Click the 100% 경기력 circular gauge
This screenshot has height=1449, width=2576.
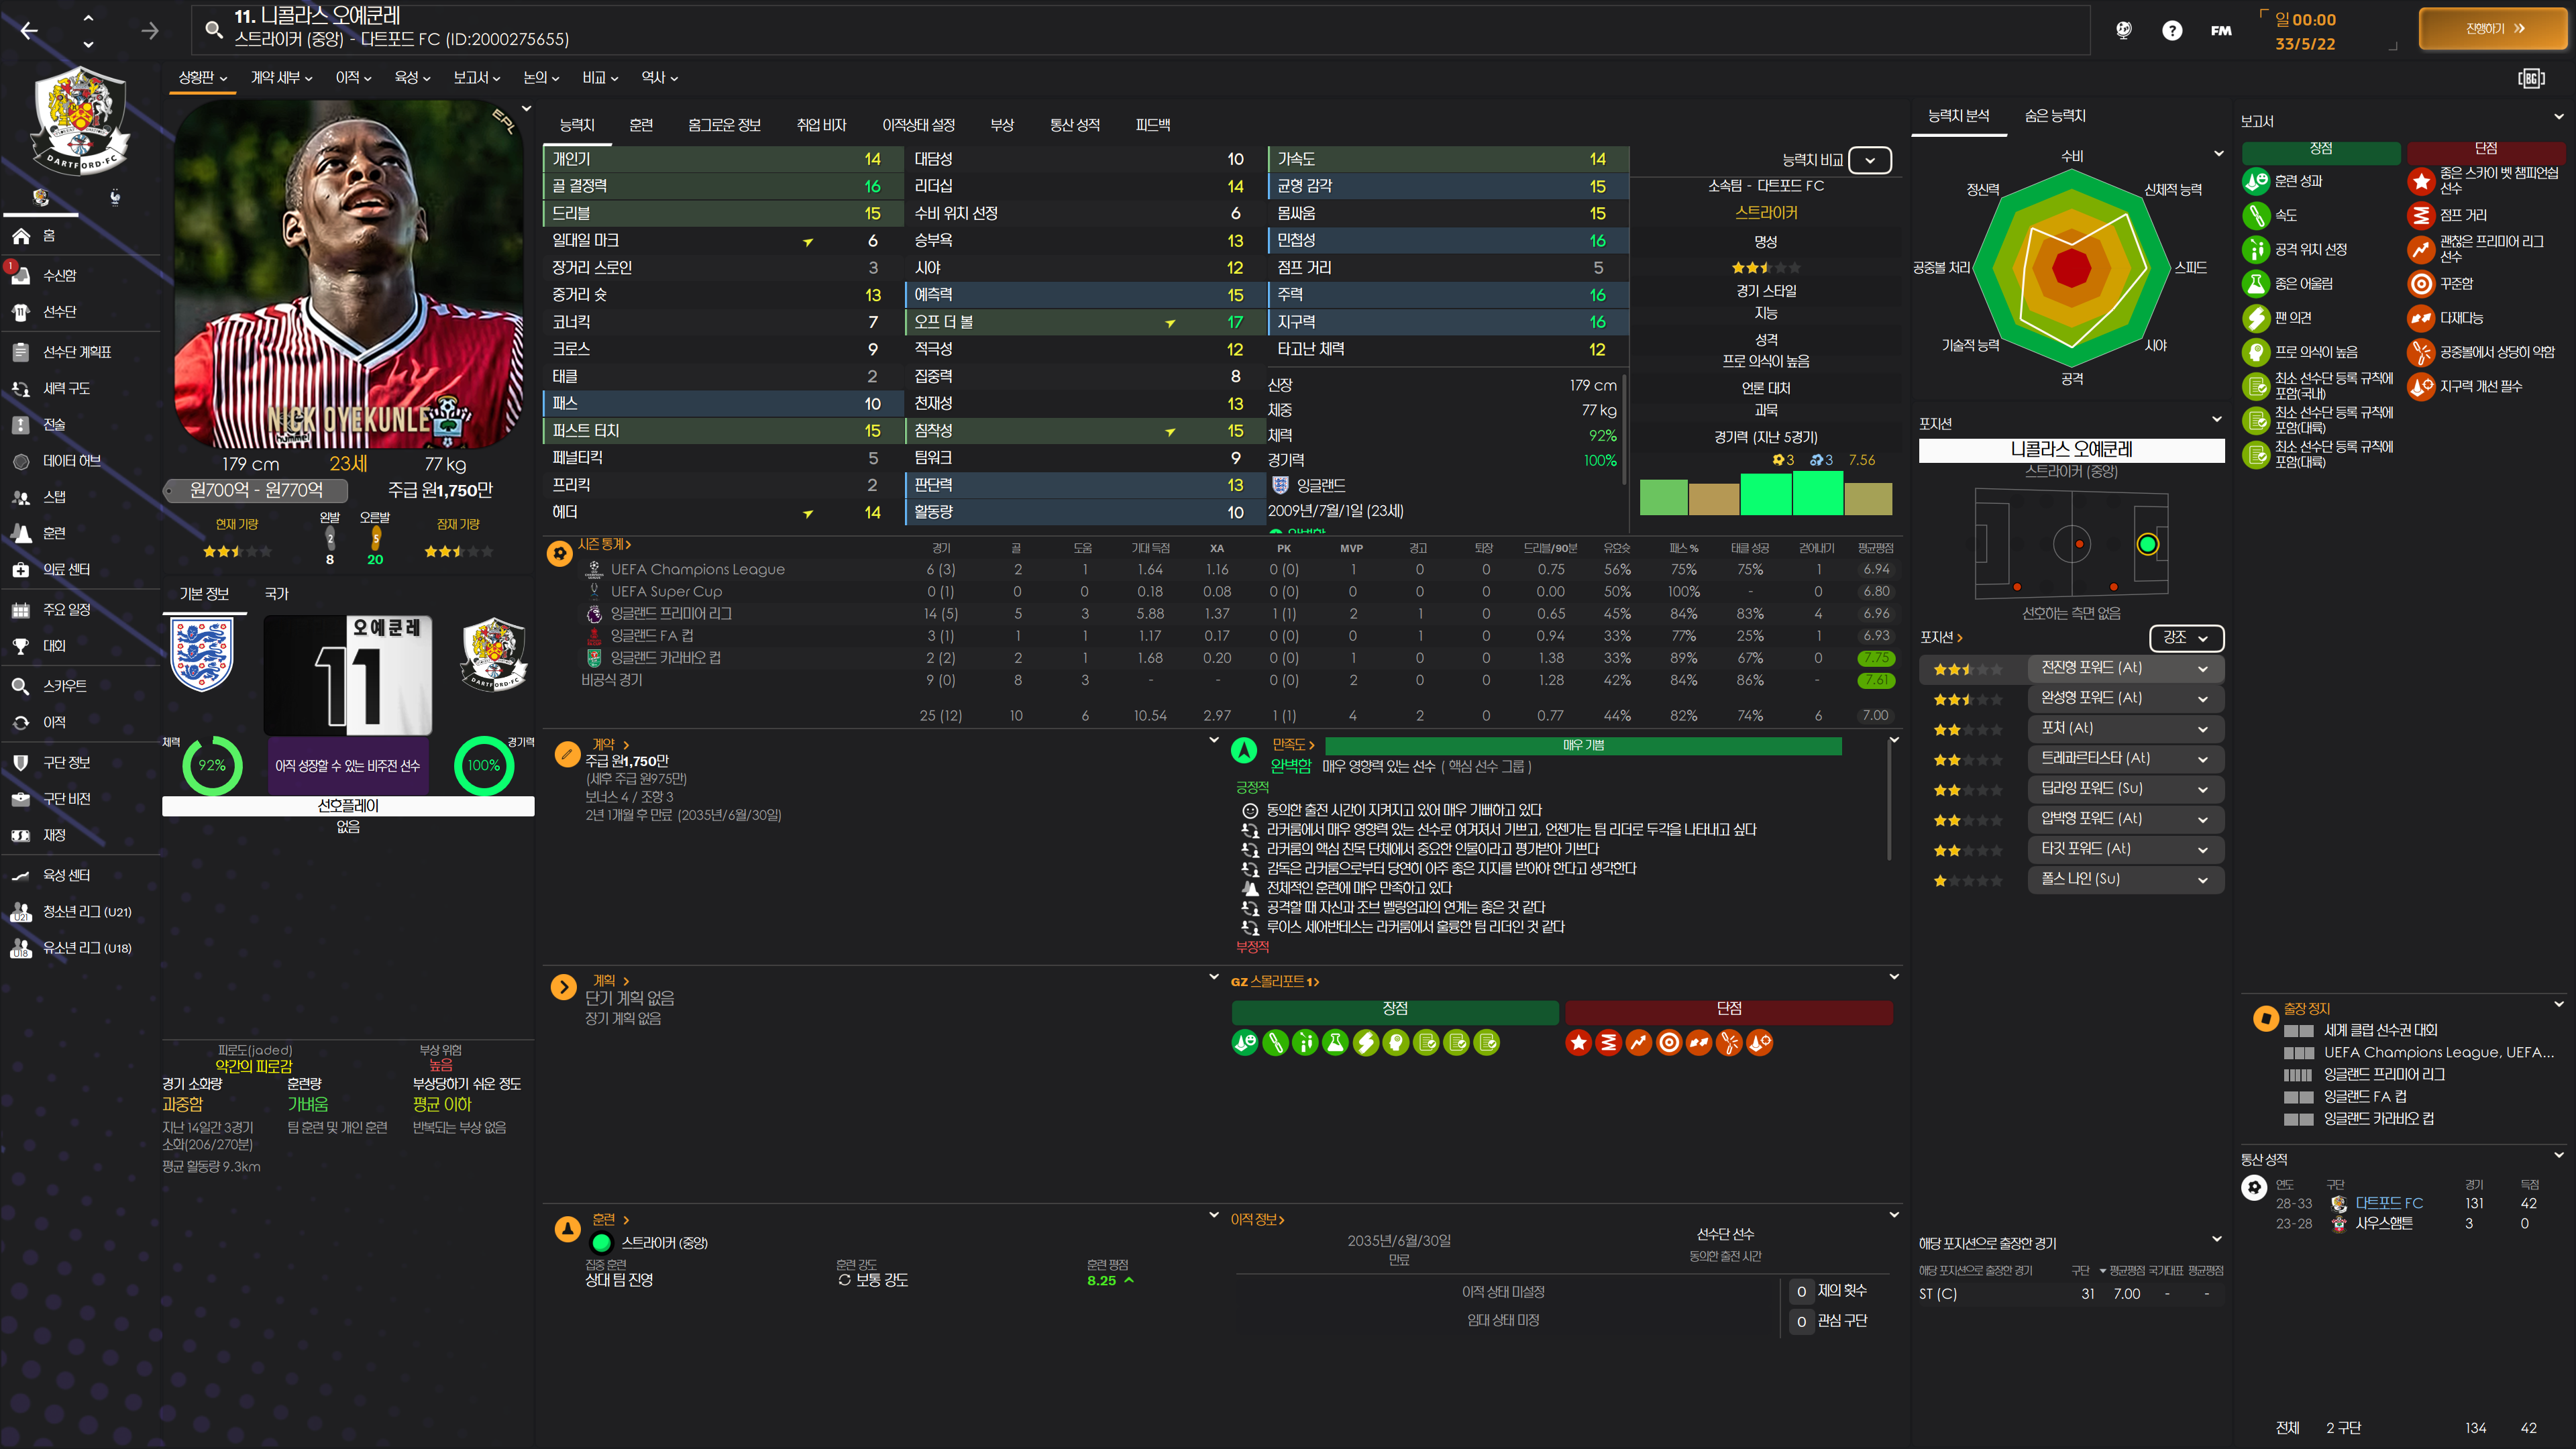coord(484,765)
